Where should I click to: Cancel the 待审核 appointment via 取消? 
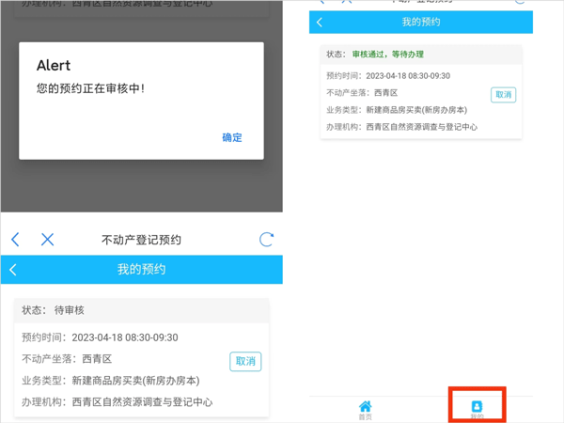pyautogui.click(x=245, y=361)
